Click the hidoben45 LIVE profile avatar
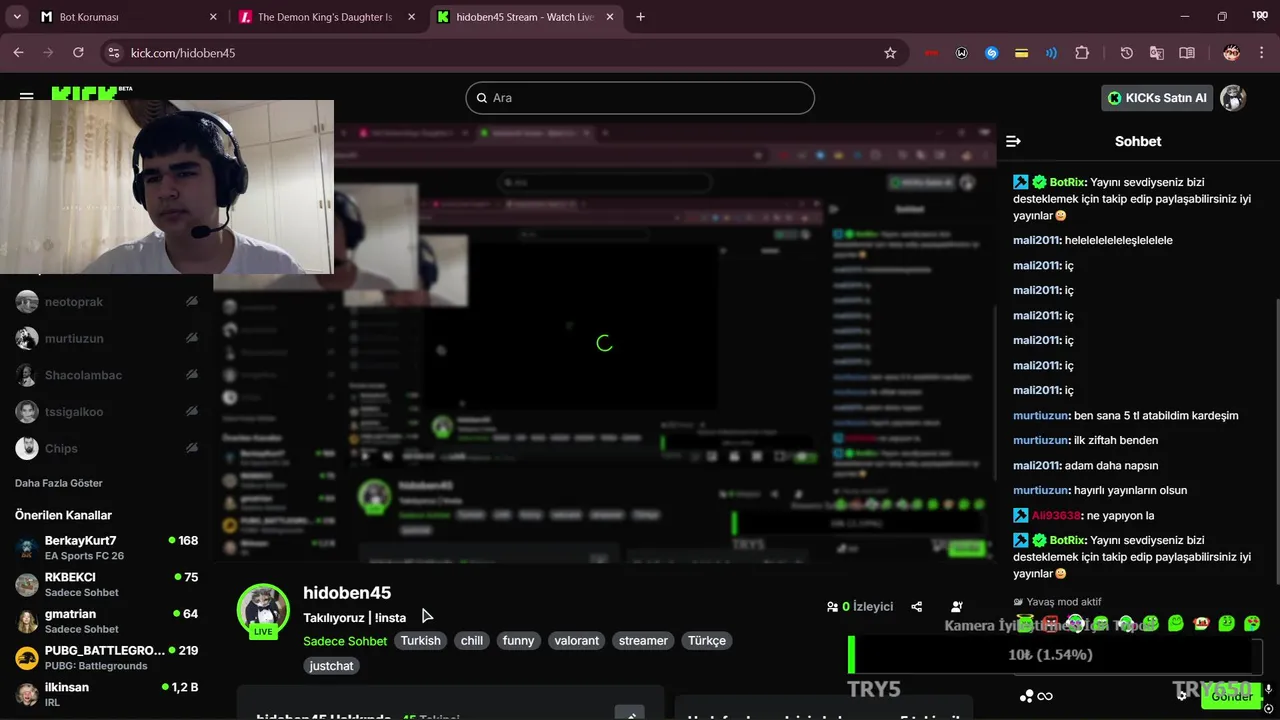This screenshot has width=1280, height=720. coord(263,610)
